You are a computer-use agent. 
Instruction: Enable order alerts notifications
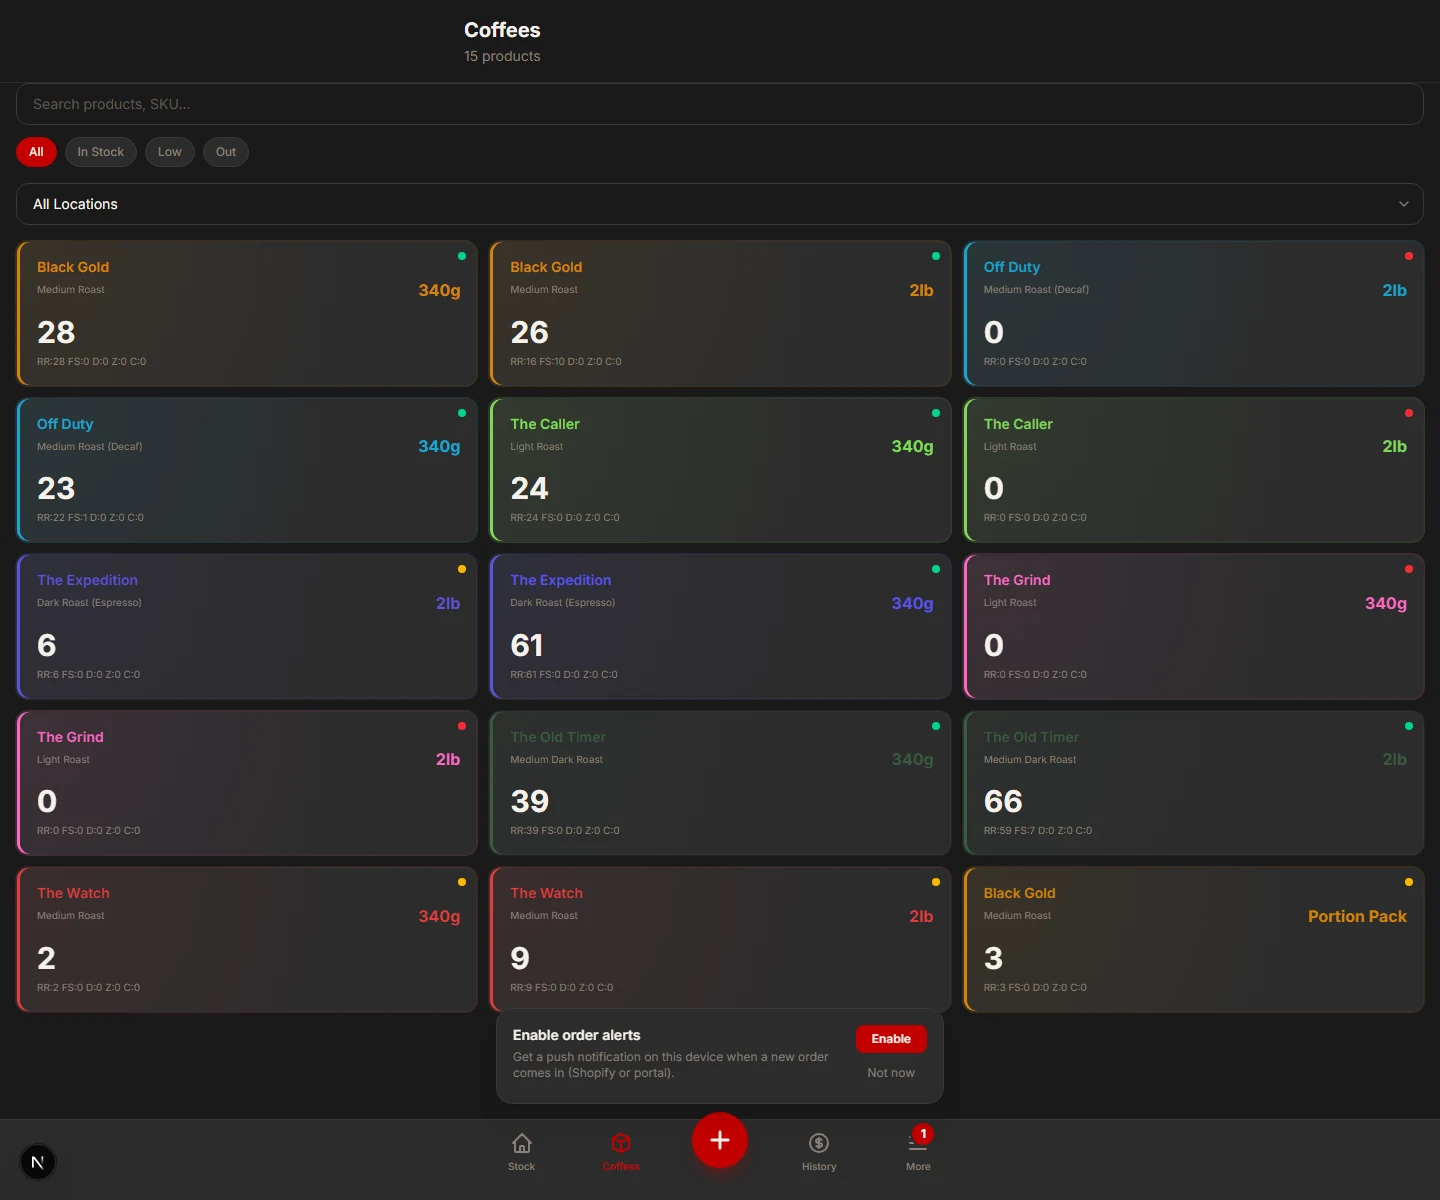891,1039
